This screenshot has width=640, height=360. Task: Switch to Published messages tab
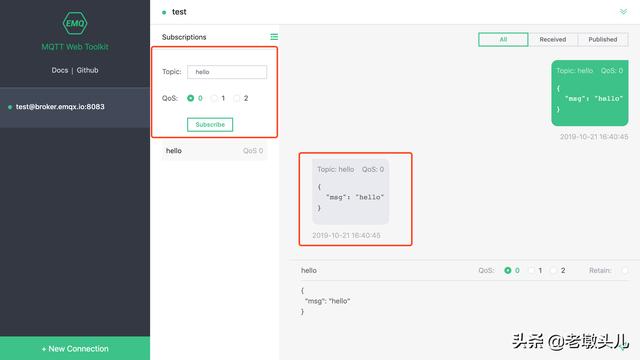[603, 40]
